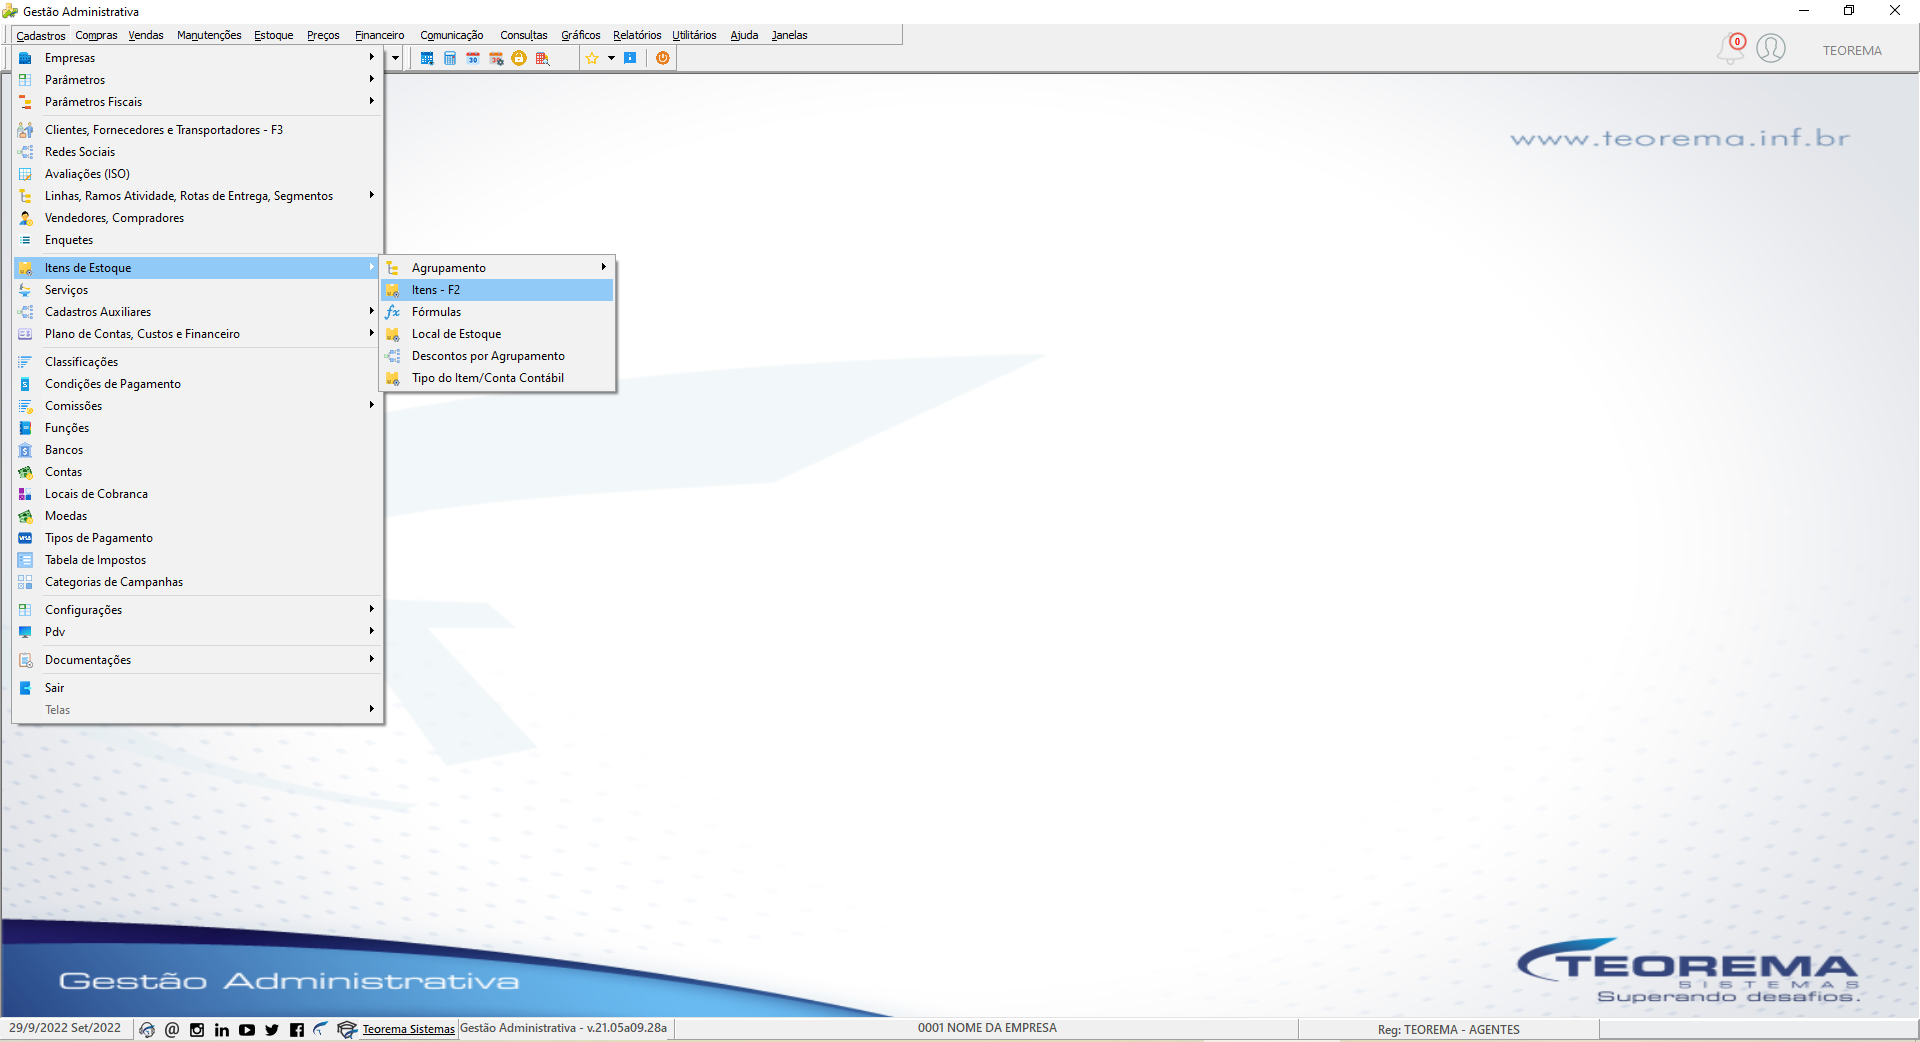Choose Local de Estoque
The height and width of the screenshot is (1042, 1920).
click(x=498, y=334)
